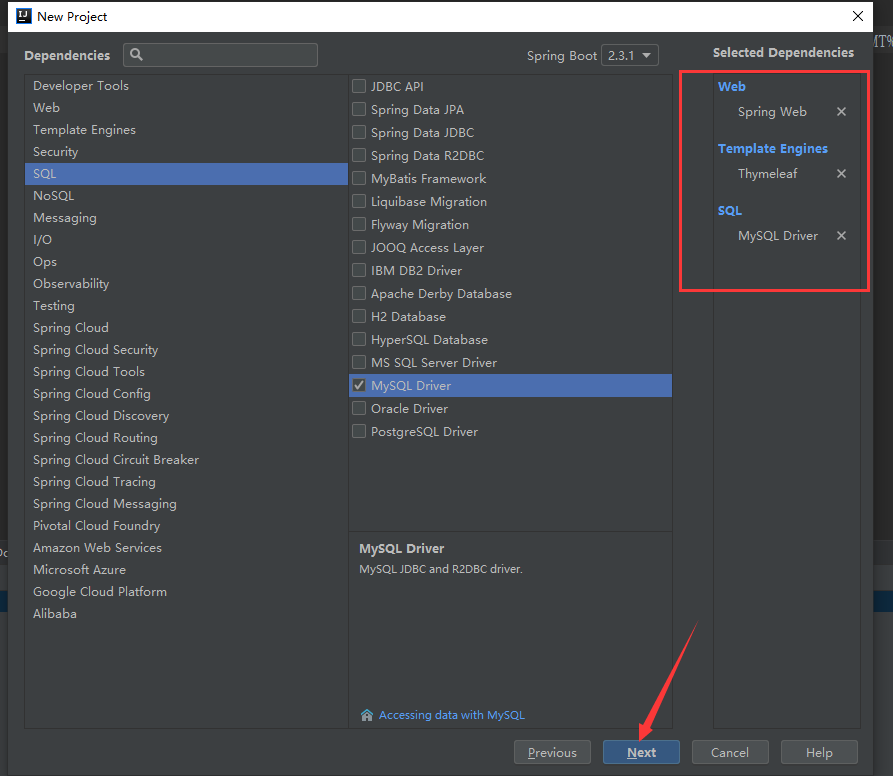Focus the dependencies search field

(220, 55)
